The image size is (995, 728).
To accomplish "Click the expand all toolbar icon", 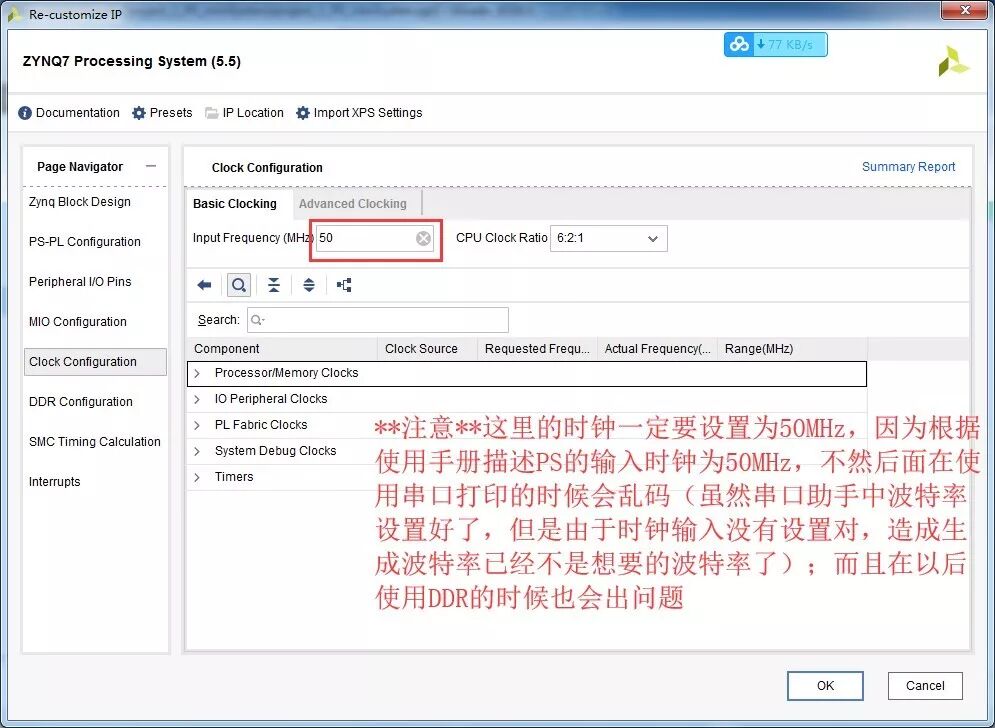I will 308,285.
